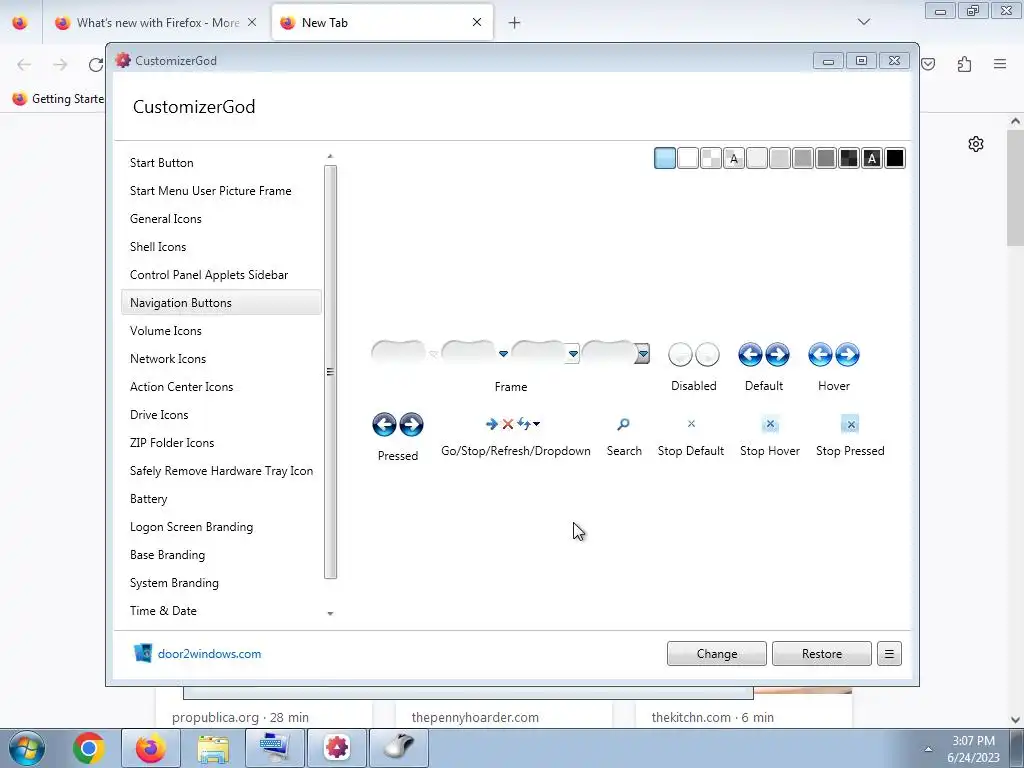
Task: Open Shell Icons category
Action: [x=221, y=247]
